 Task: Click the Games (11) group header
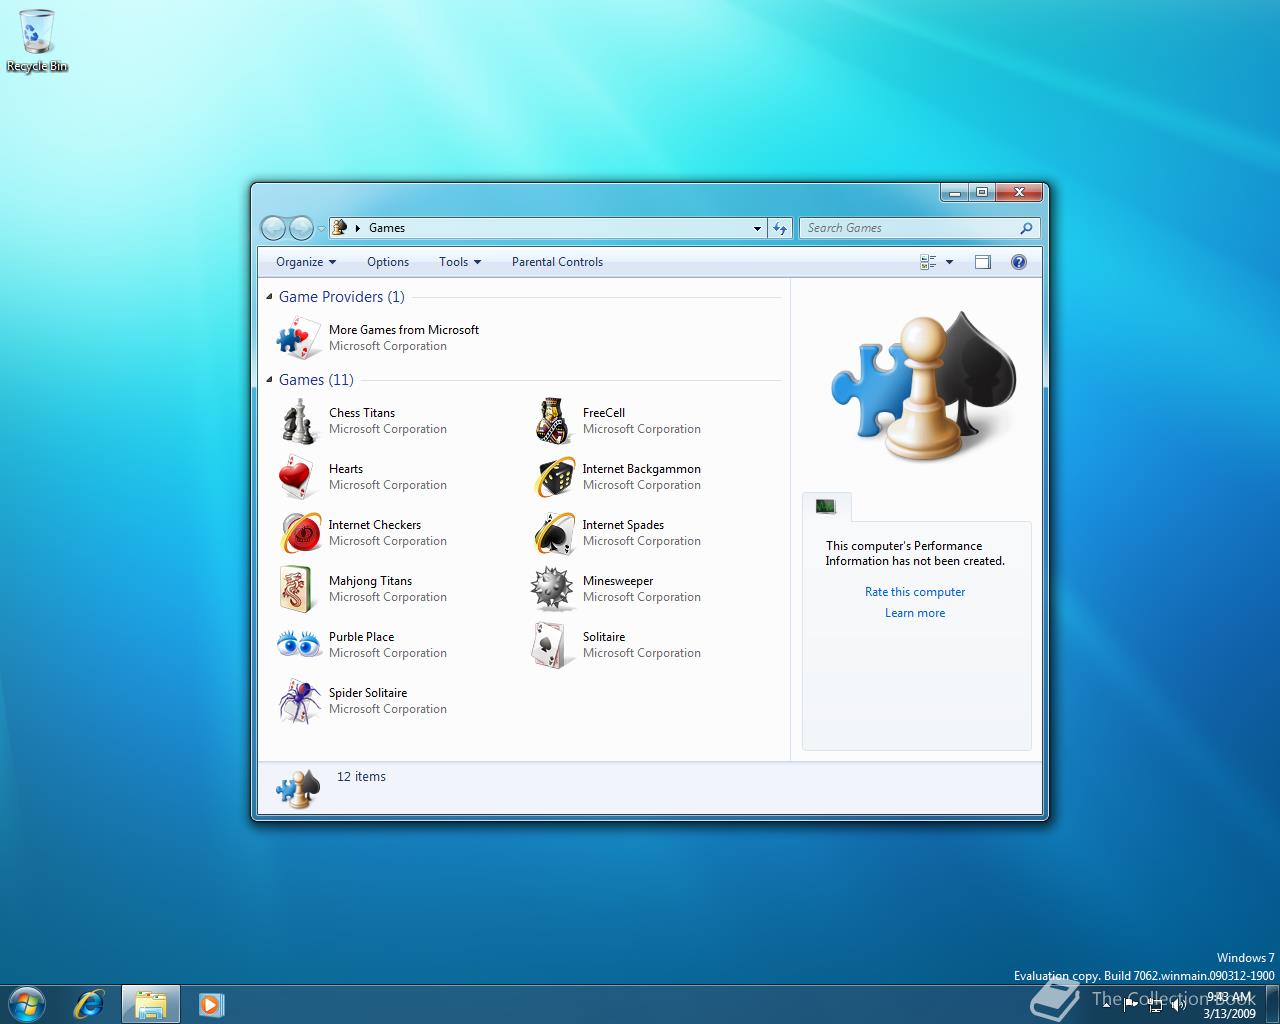click(x=316, y=380)
